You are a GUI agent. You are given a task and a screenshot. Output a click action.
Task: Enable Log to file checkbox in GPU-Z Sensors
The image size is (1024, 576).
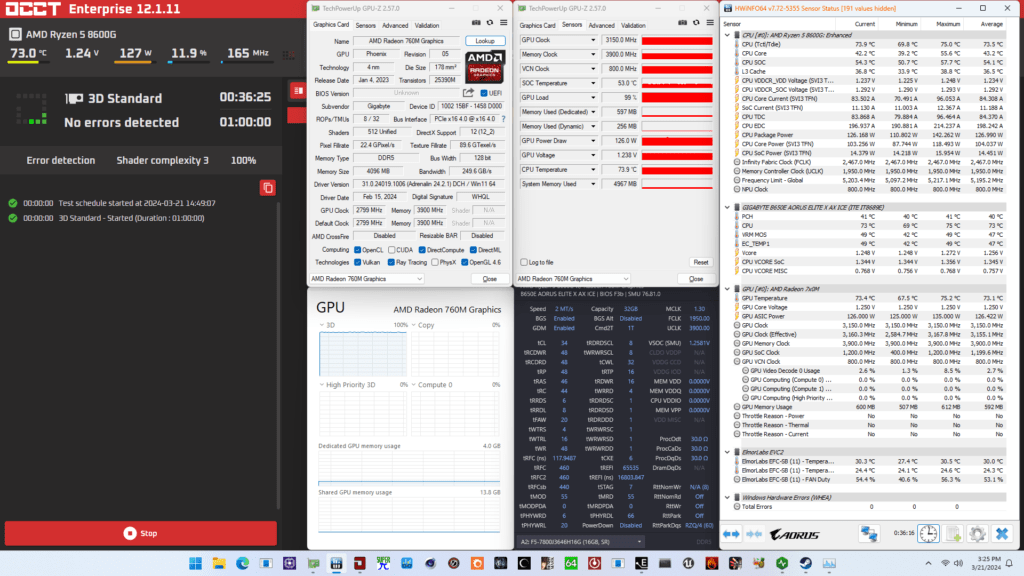coord(524,263)
